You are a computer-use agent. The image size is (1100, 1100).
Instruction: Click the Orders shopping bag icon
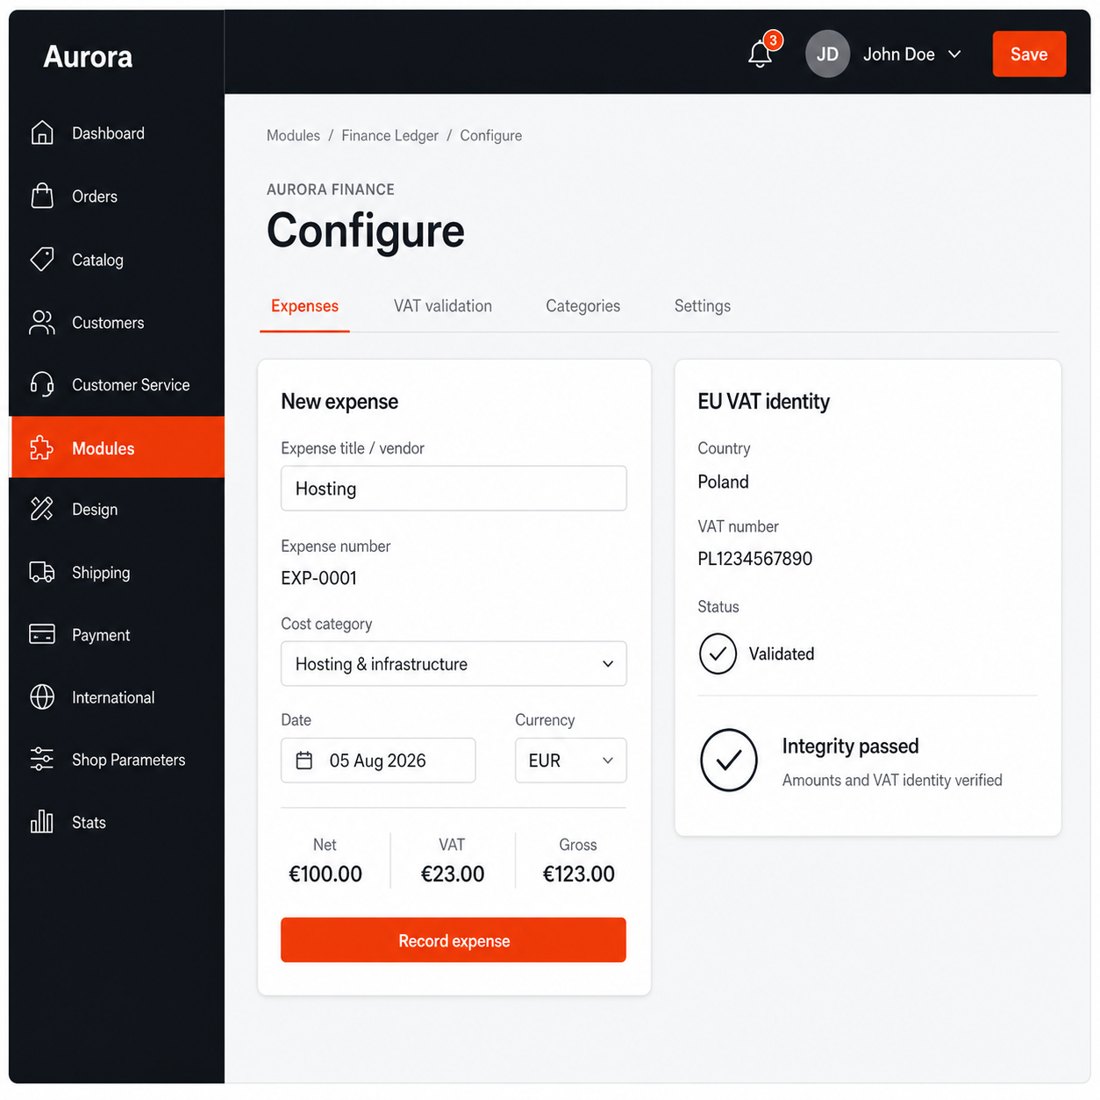click(42, 196)
